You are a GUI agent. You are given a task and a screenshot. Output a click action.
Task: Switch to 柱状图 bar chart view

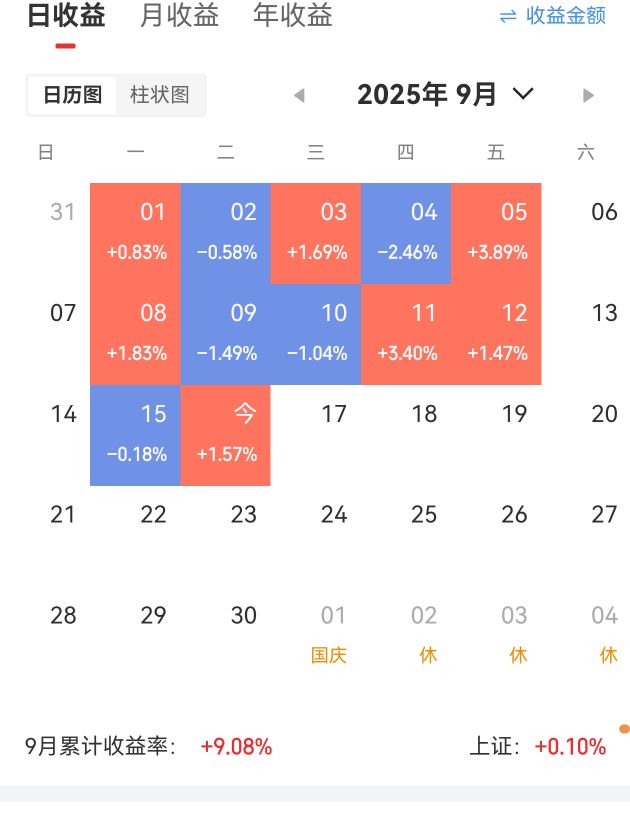[160, 95]
